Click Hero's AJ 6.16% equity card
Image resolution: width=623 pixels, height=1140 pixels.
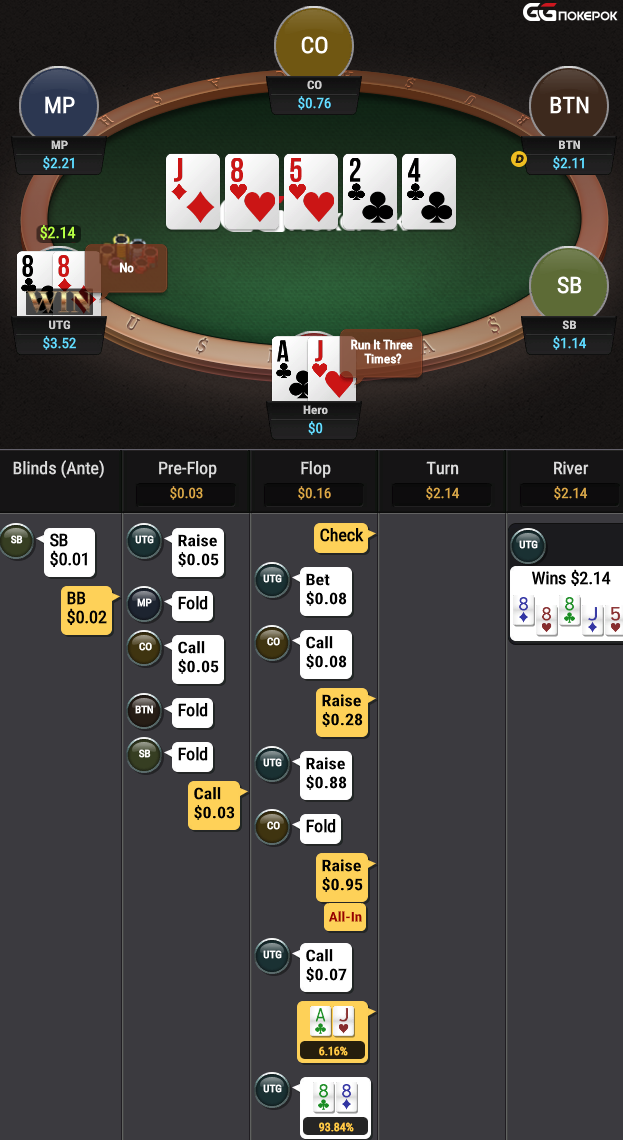coord(333,1032)
